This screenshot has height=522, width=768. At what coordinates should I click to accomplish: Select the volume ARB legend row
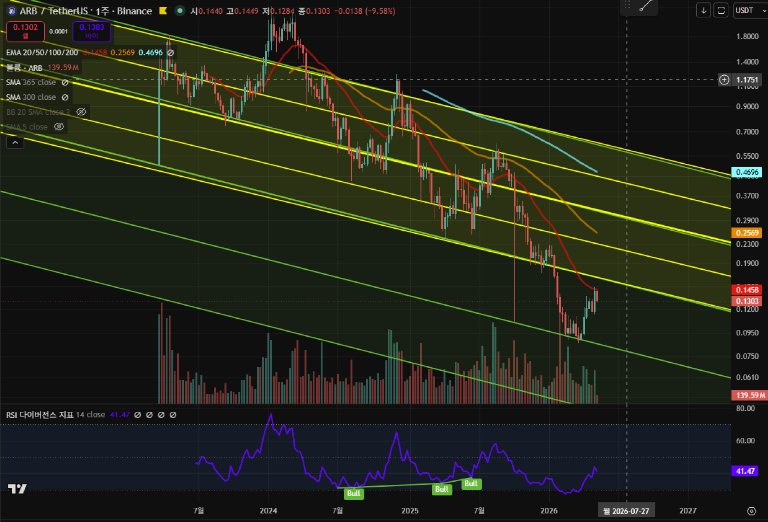(24, 68)
